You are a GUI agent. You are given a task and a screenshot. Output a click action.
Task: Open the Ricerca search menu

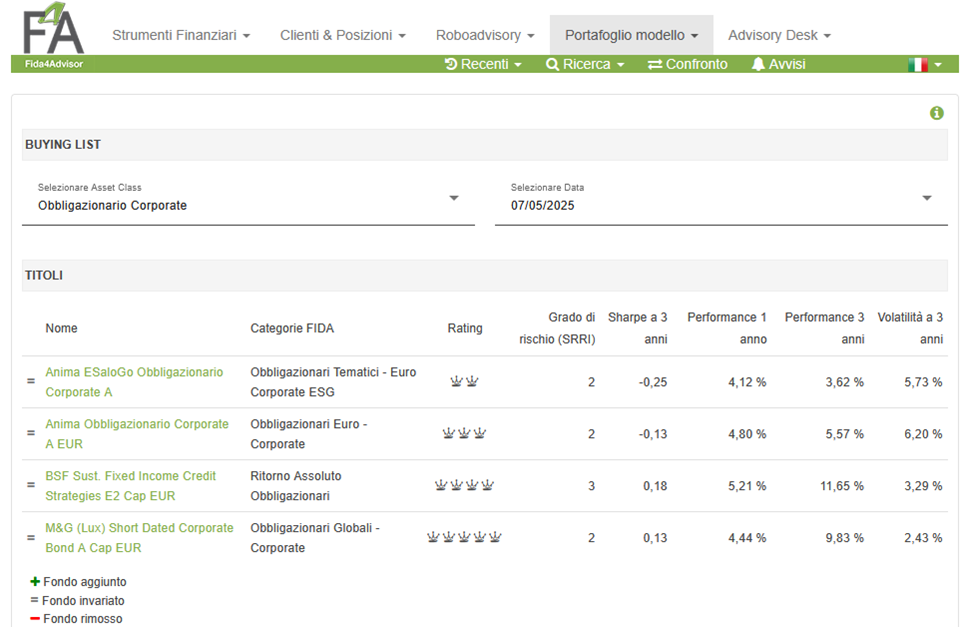(x=585, y=65)
